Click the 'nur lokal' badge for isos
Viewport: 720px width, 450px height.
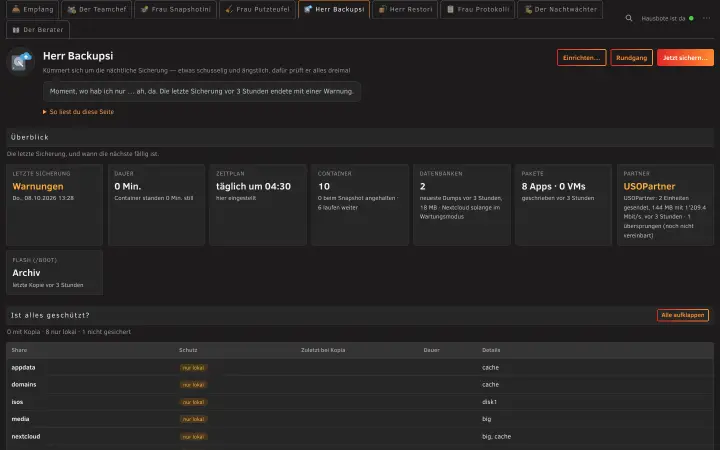[193, 402]
